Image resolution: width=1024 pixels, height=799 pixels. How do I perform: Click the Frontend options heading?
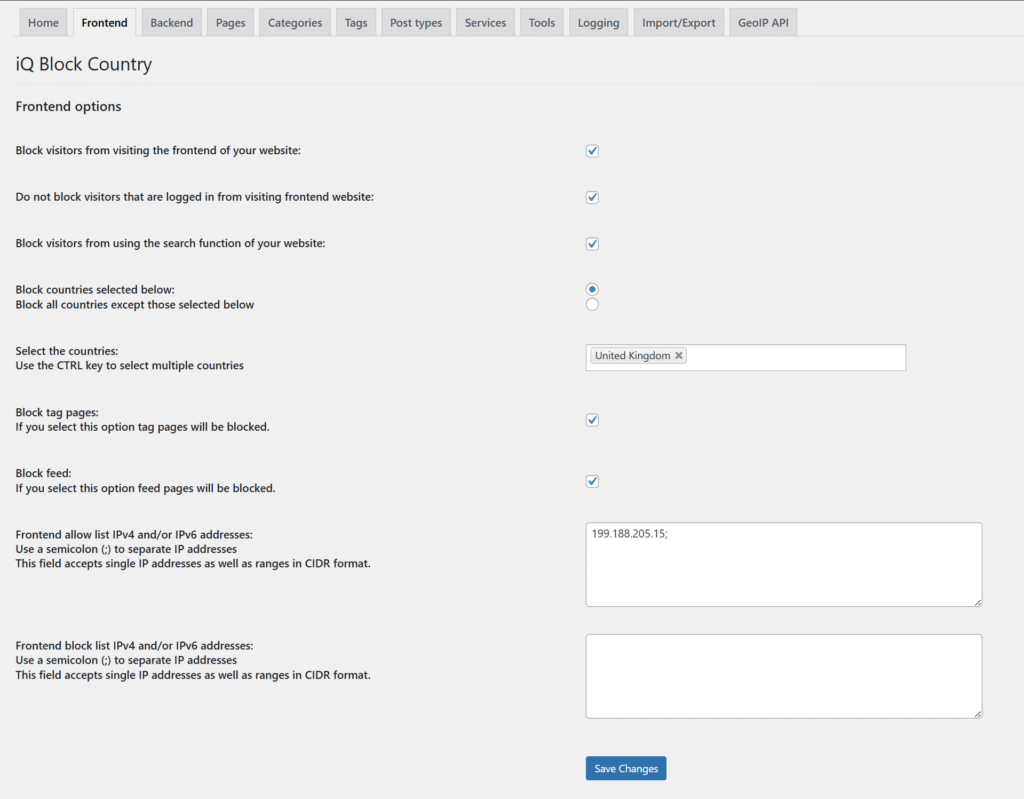[x=69, y=106]
